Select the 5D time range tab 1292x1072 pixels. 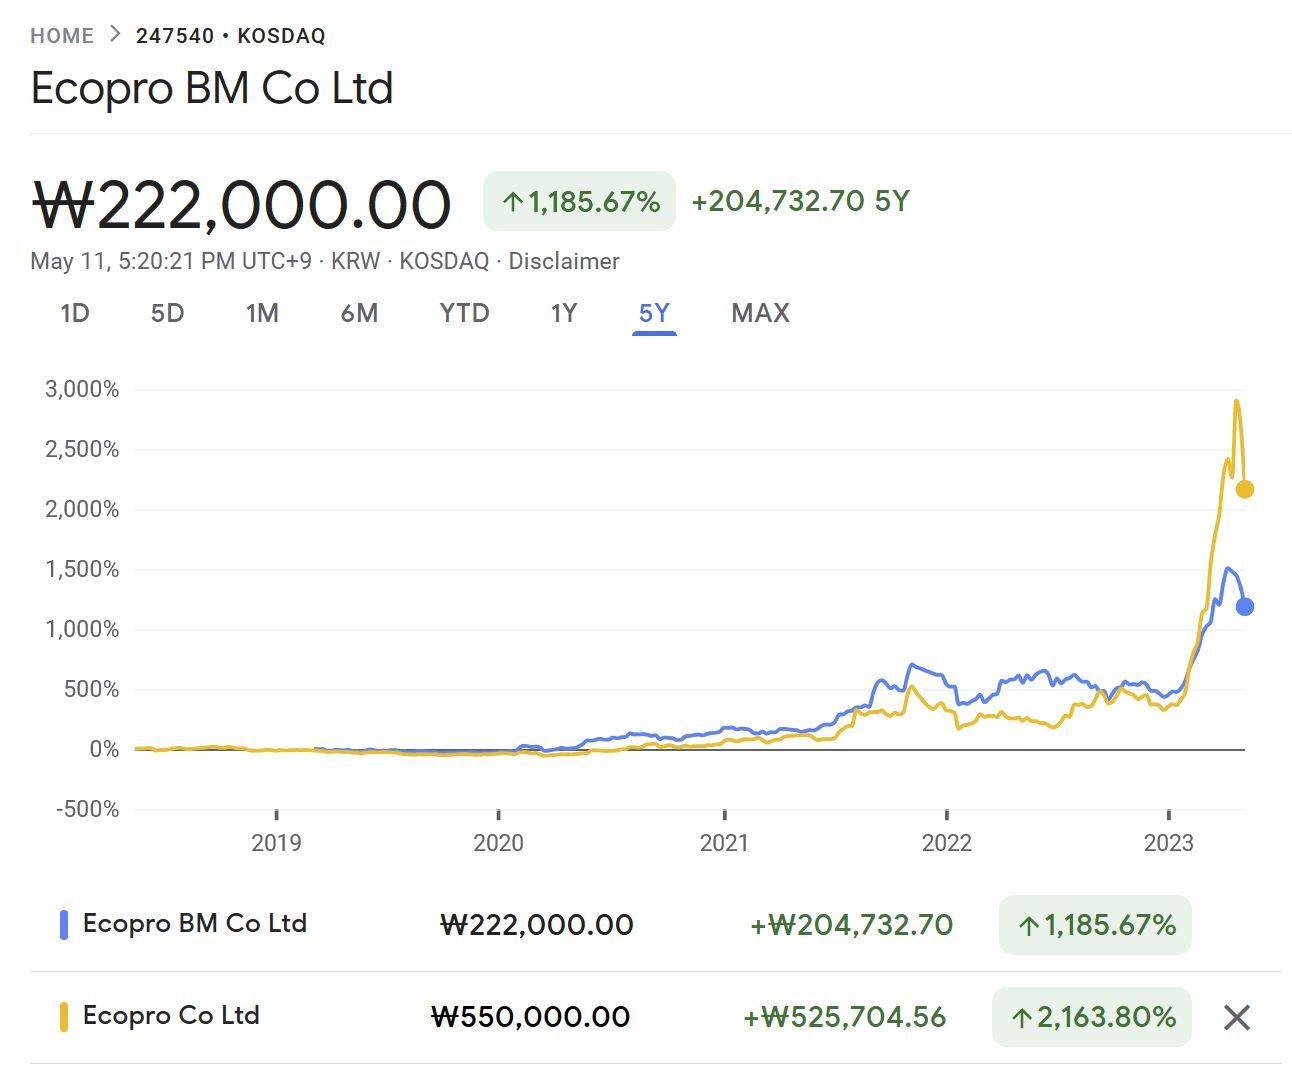pyautogui.click(x=167, y=314)
